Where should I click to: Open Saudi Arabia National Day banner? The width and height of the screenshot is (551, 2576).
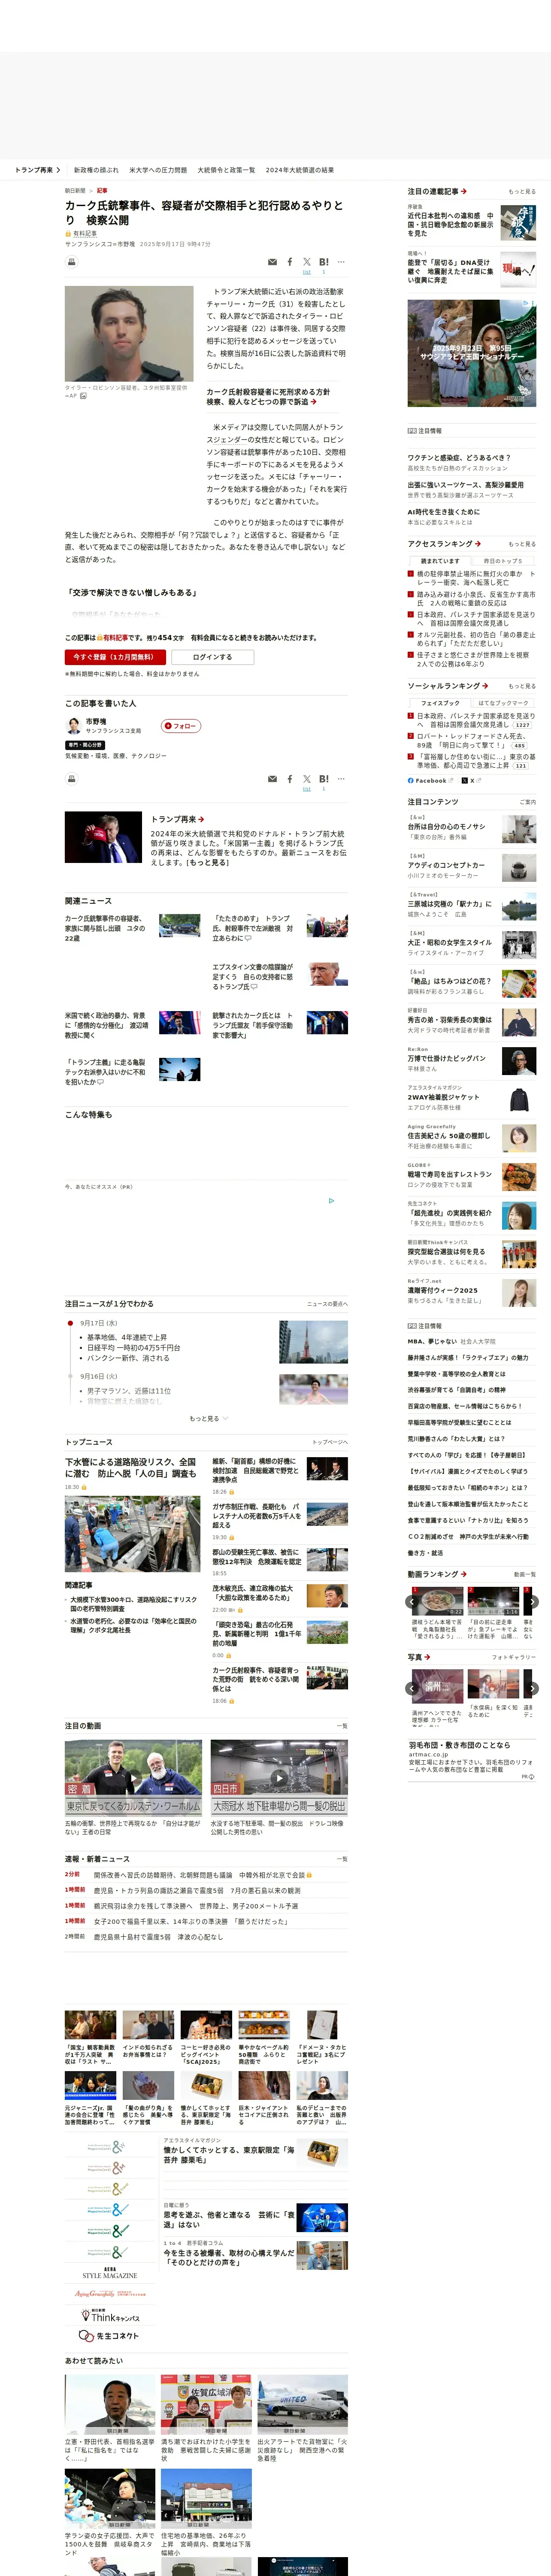click(471, 353)
